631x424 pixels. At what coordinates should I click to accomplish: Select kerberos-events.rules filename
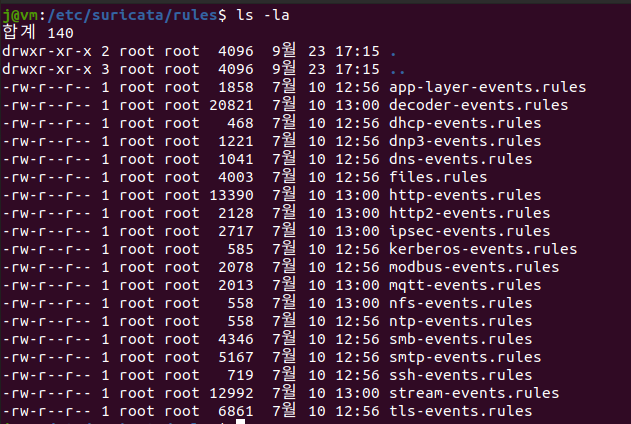click(x=483, y=249)
